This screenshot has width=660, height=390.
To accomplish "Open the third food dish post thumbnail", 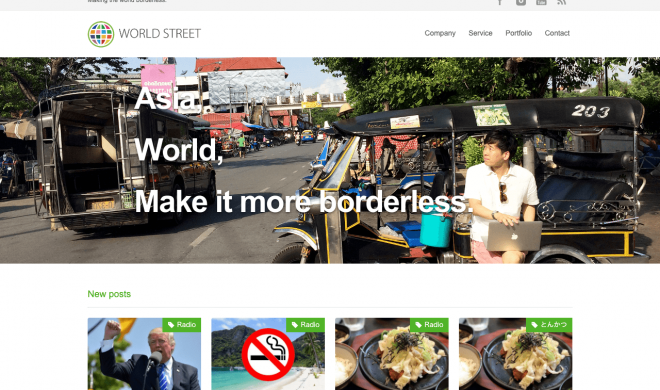I will tap(391, 354).
